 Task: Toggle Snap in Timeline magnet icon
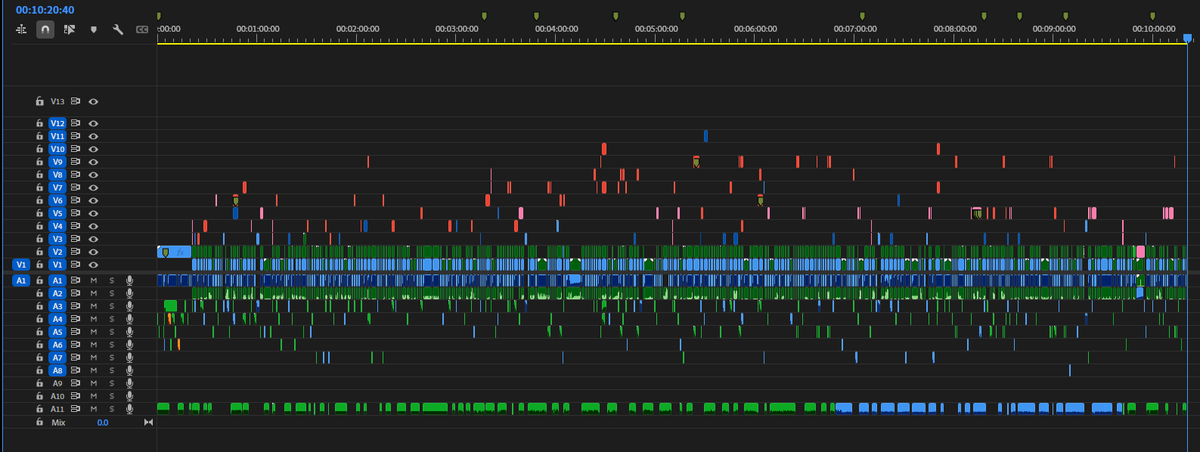(46, 29)
